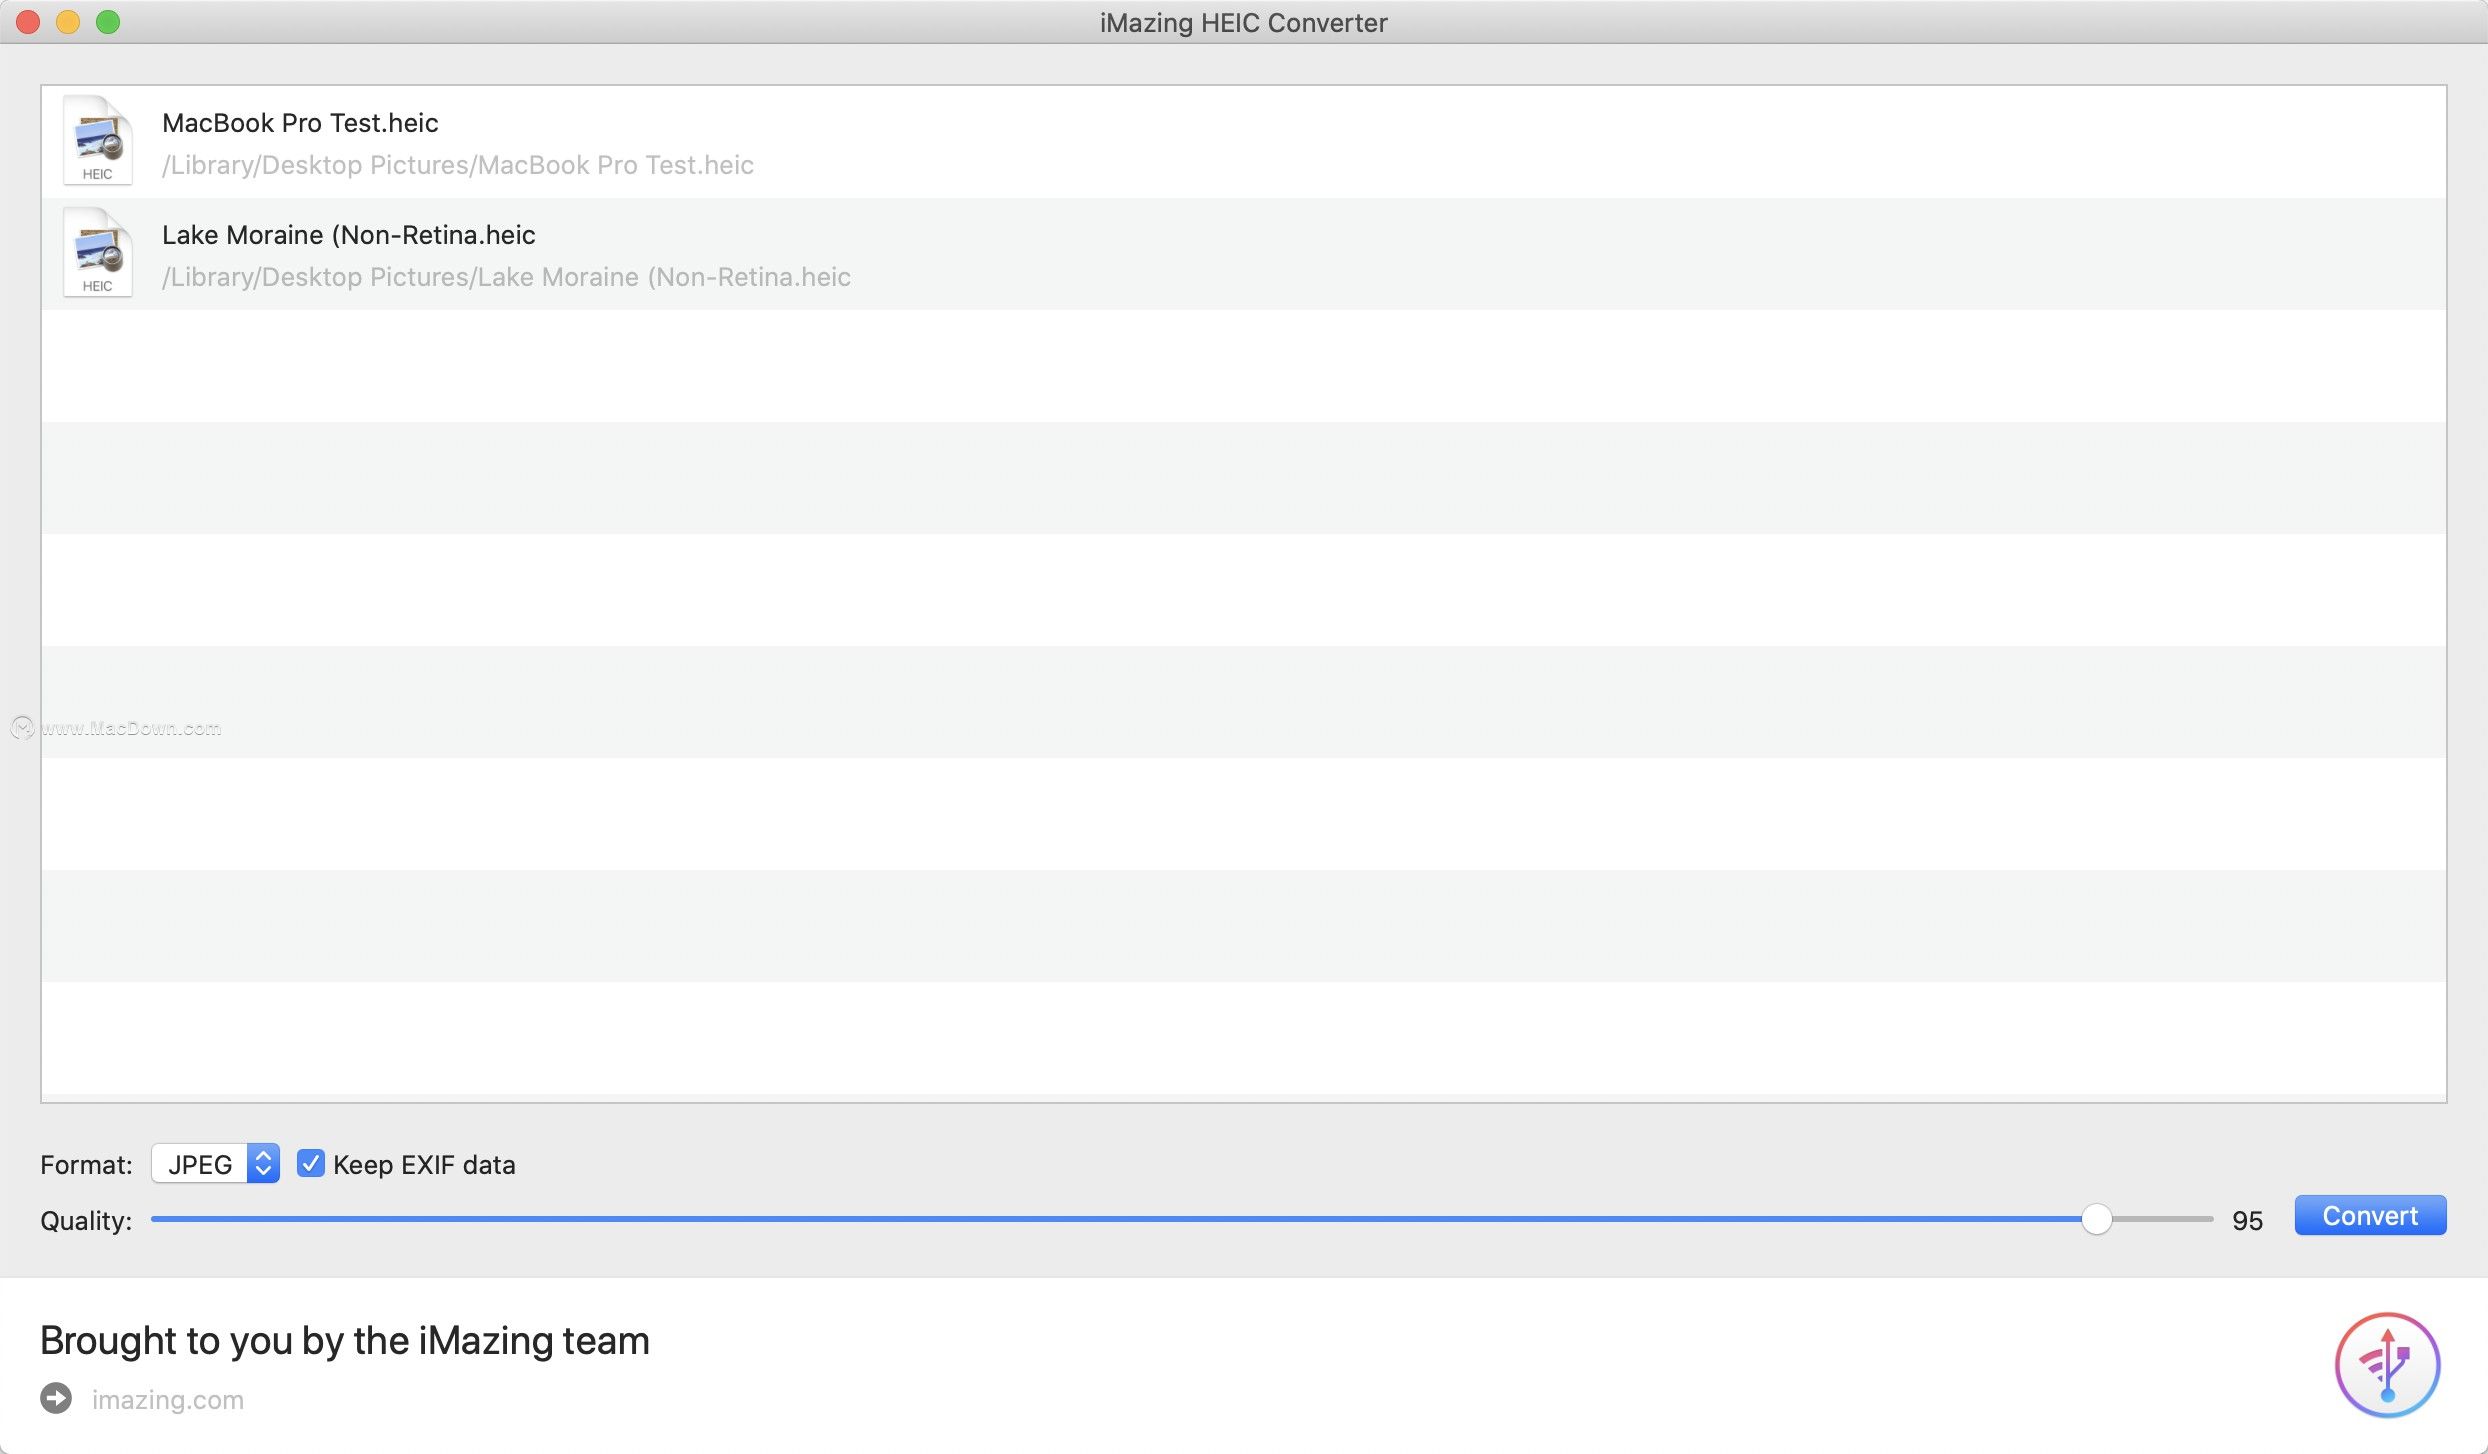The height and width of the screenshot is (1454, 2488).
Task: Open the Format JPEG dropdown
Action: [x=215, y=1164]
